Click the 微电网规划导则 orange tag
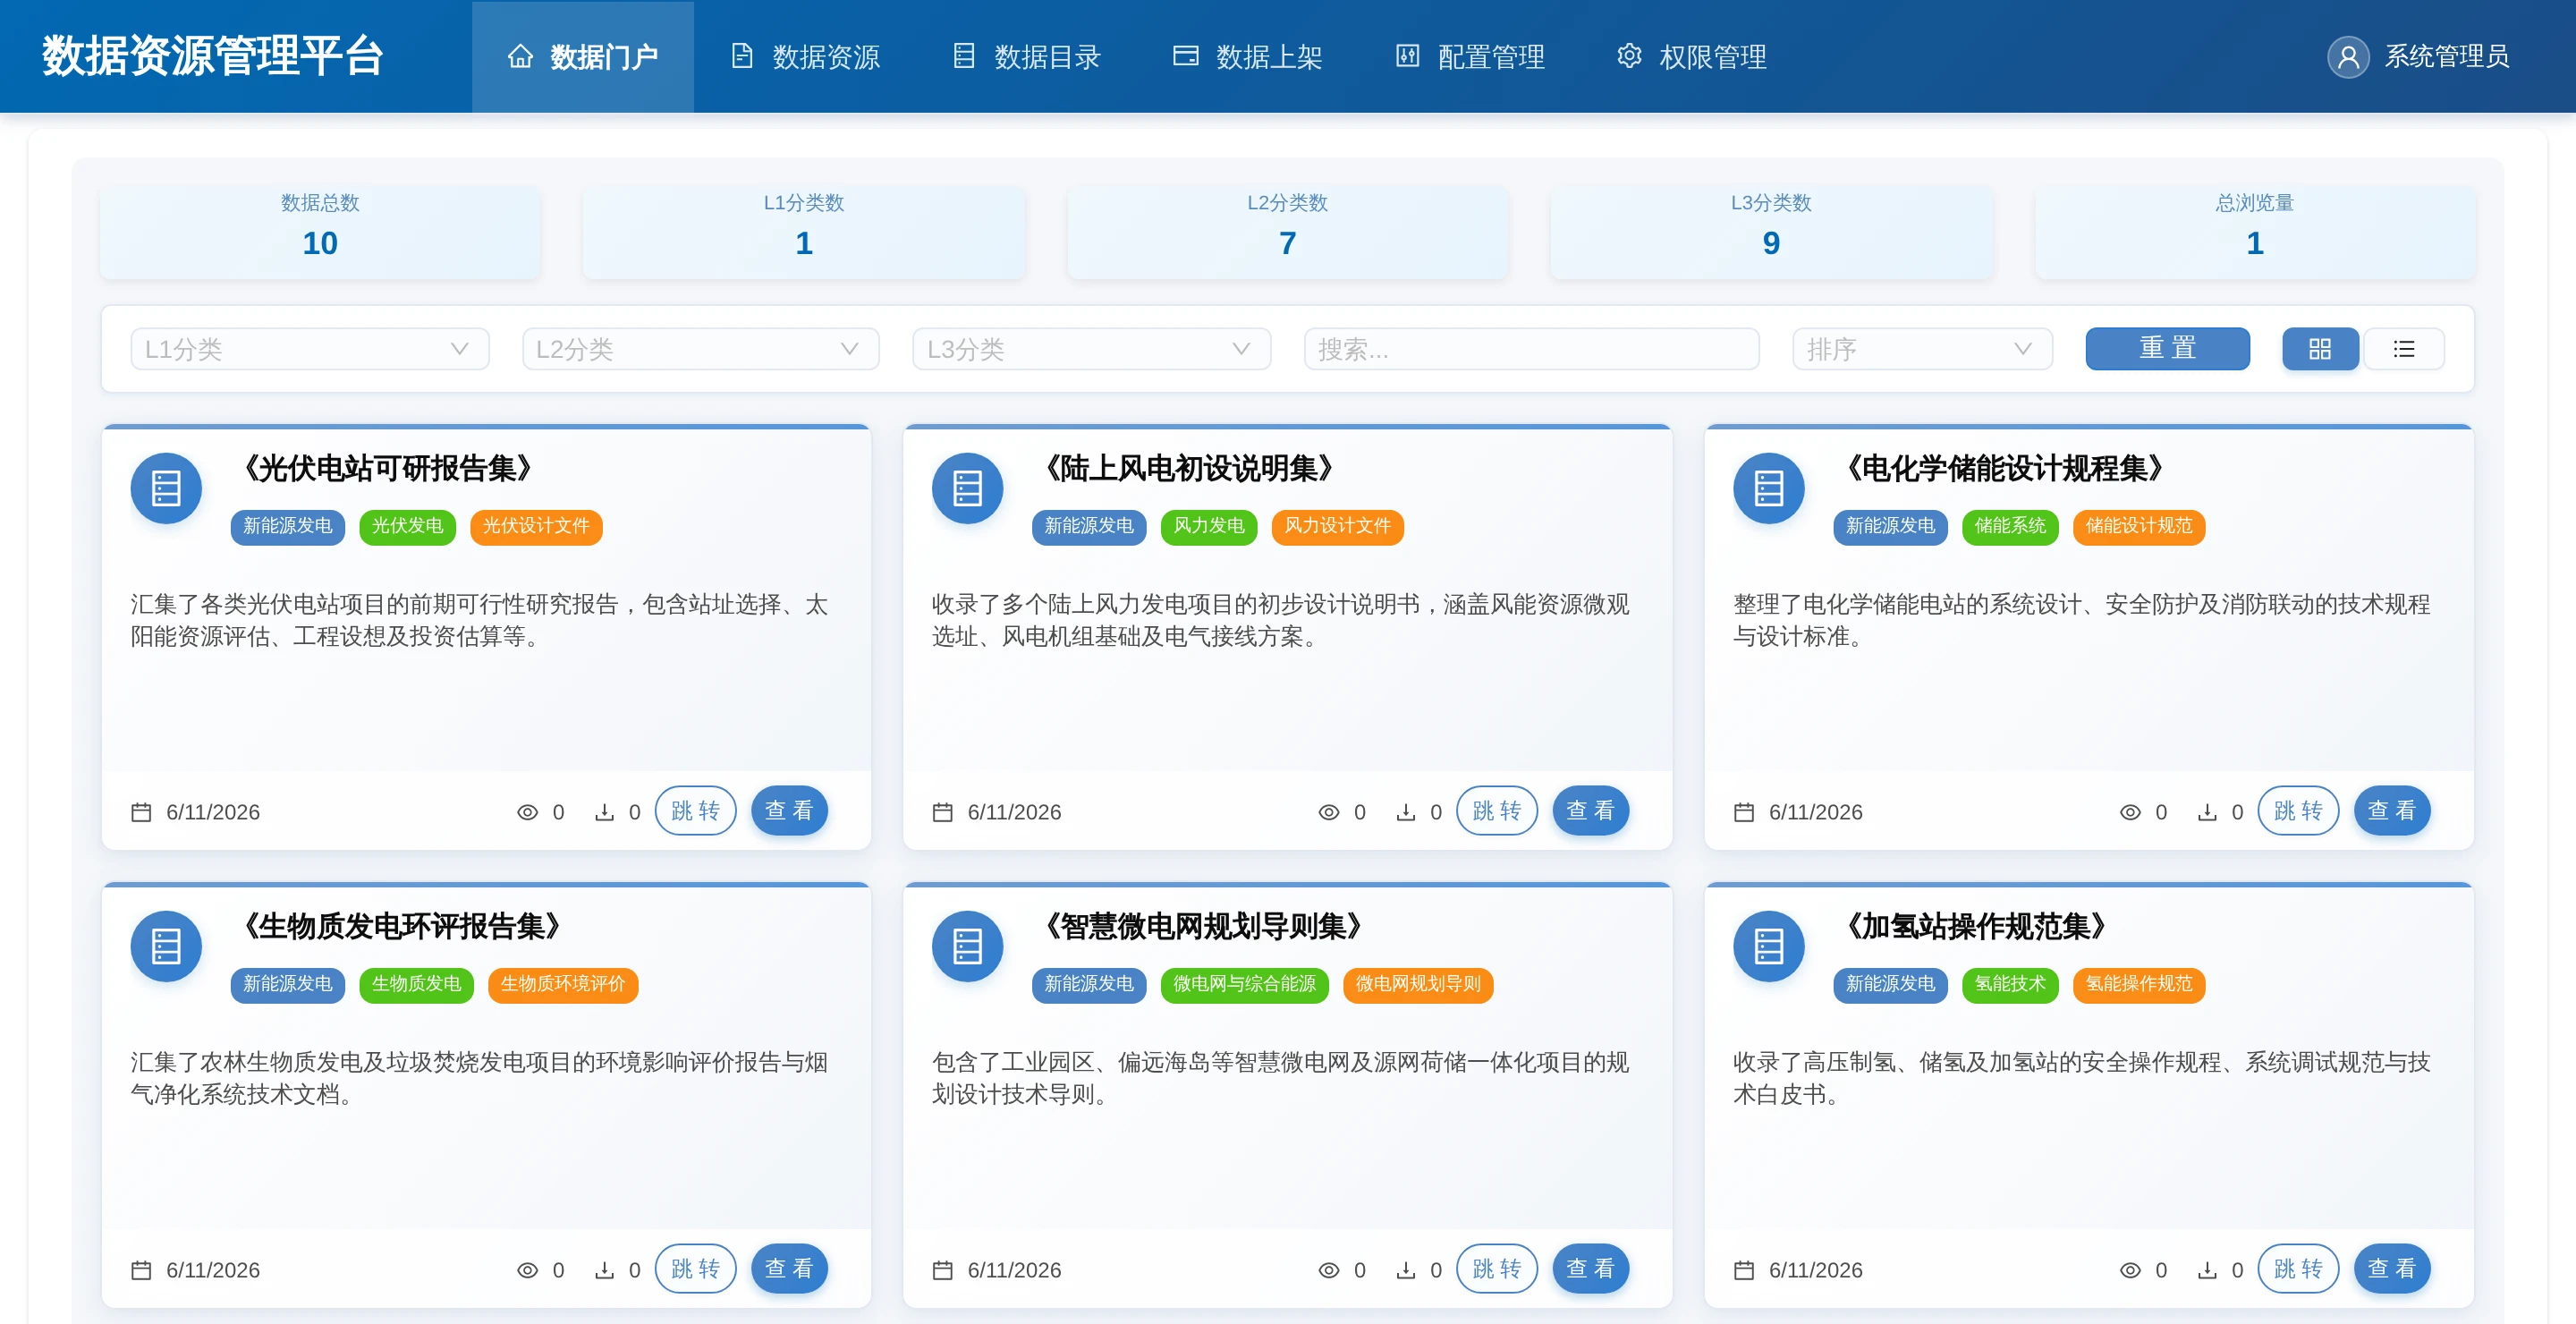Image resolution: width=2576 pixels, height=1324 pixels. click(x=1418, y=984)
